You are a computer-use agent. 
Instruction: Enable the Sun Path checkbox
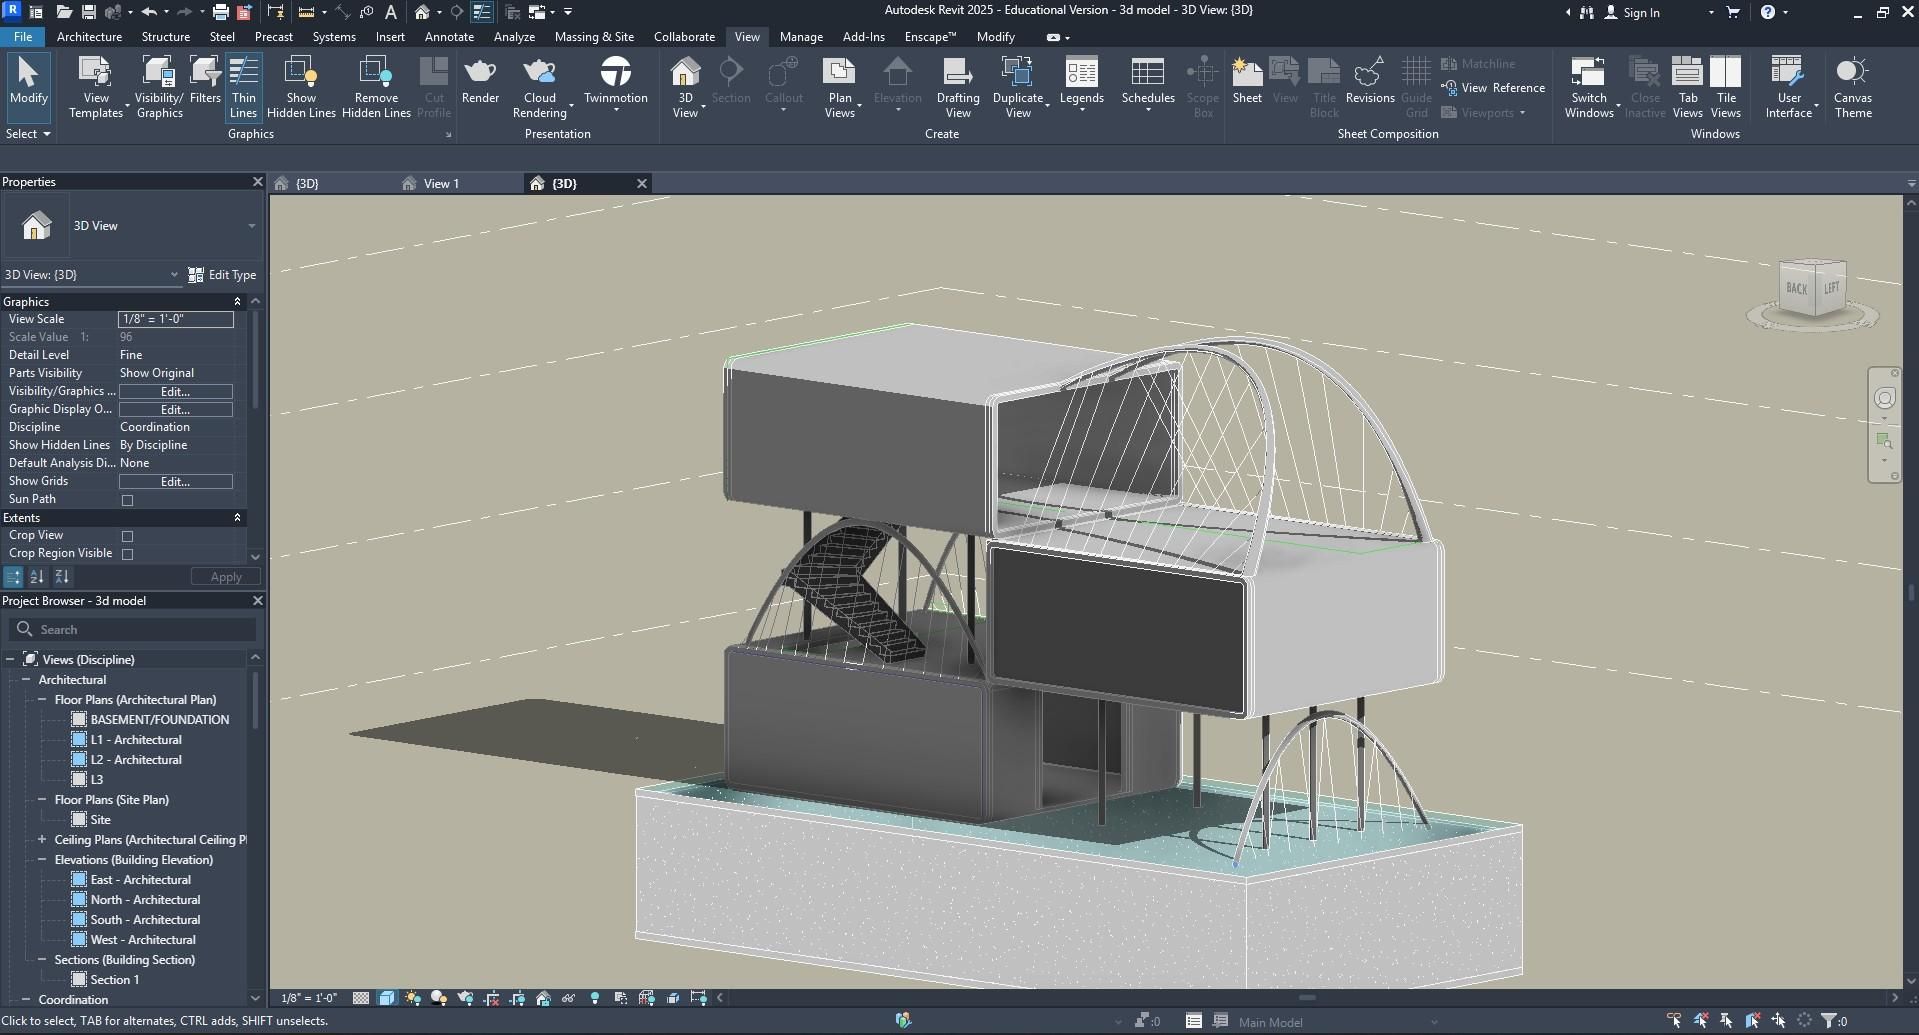[x=127, y=500]
